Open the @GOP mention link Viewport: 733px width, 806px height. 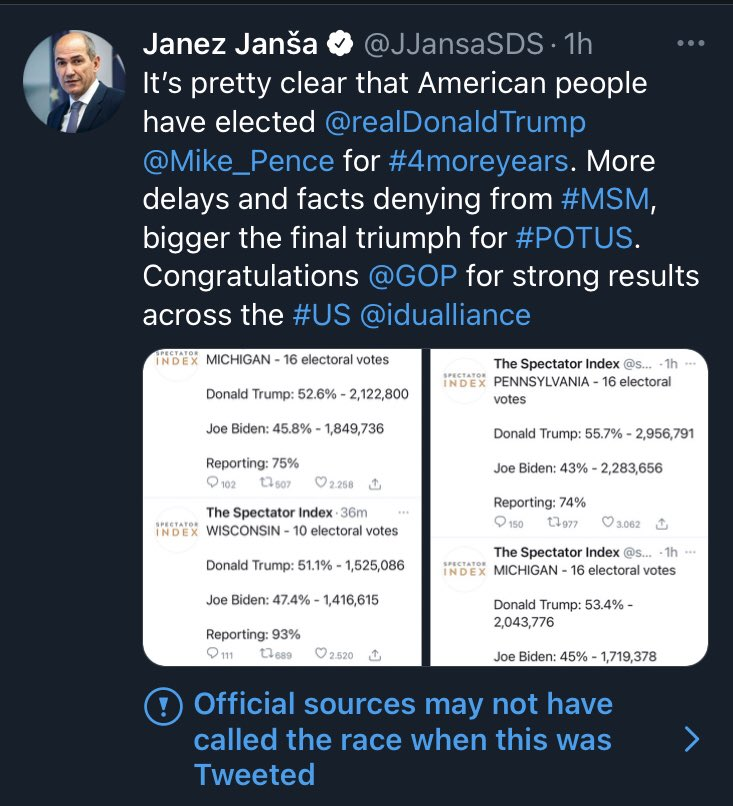(x=413, y=276)
